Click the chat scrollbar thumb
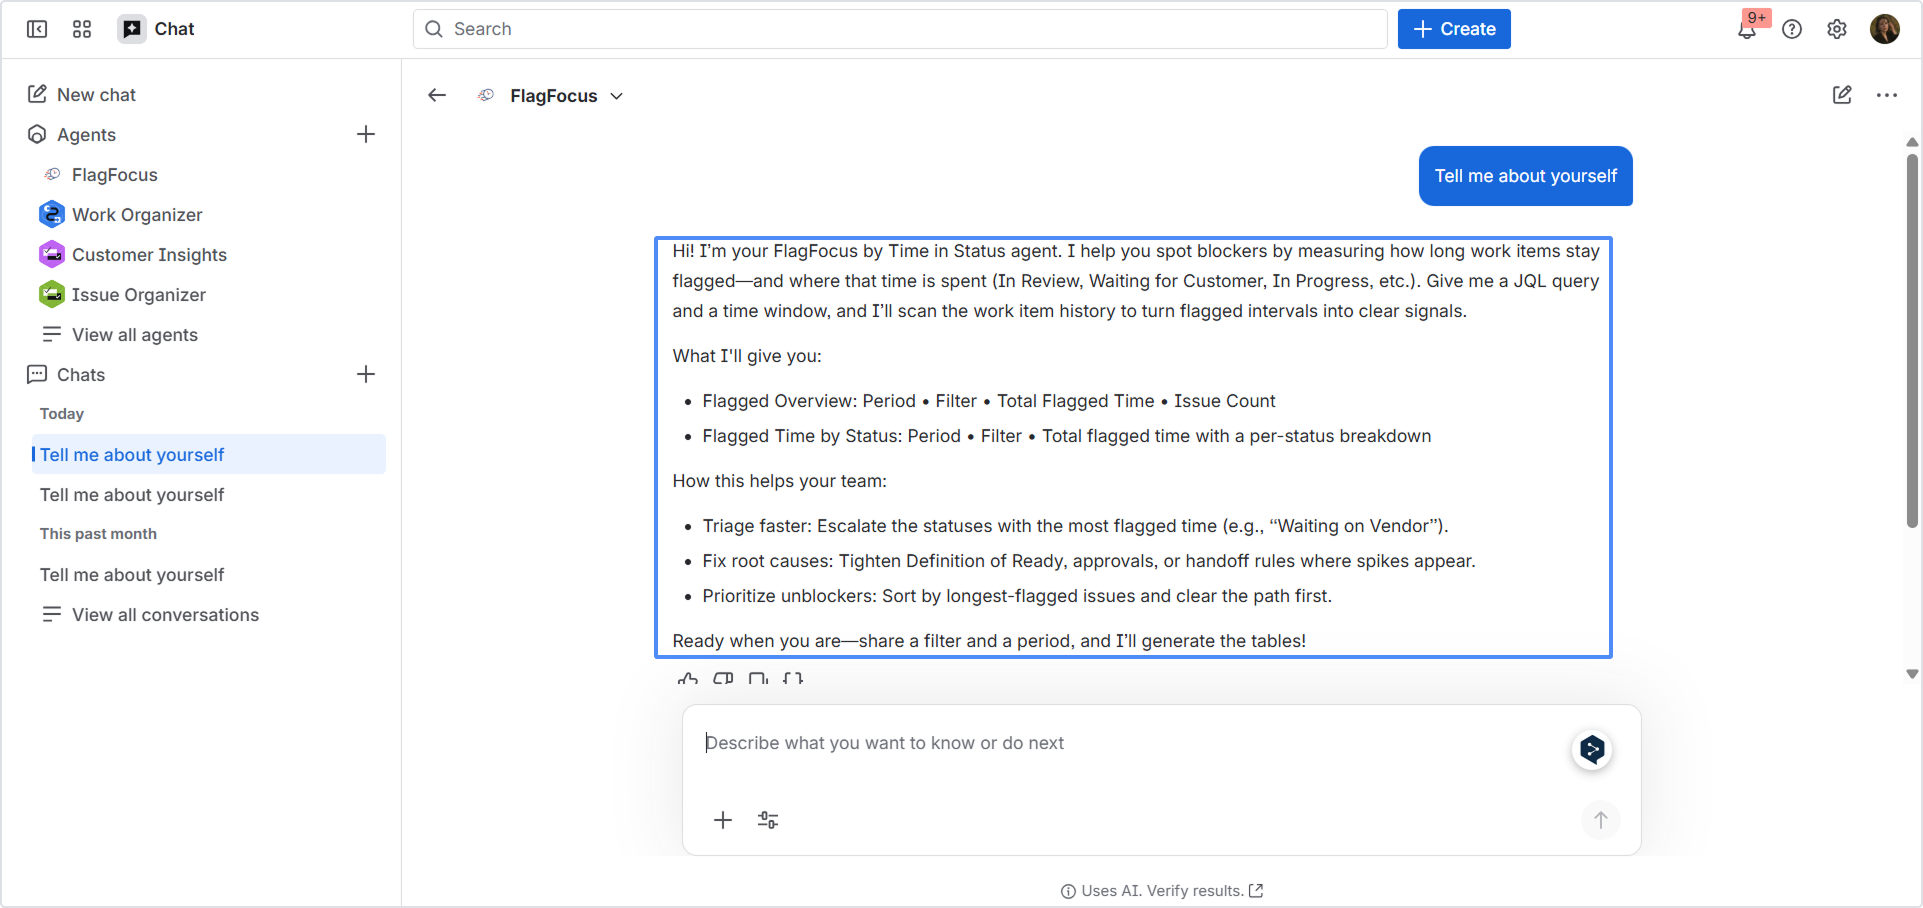The image size is (1923, 908). 1912,340
